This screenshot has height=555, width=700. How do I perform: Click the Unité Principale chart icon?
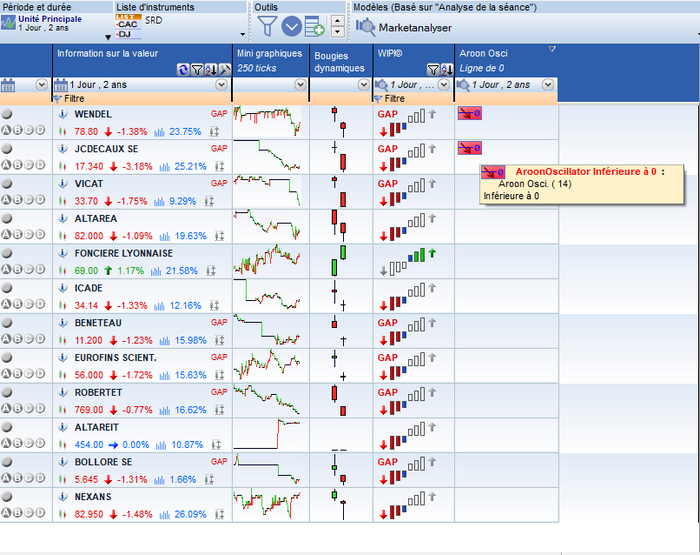point(8,22)
